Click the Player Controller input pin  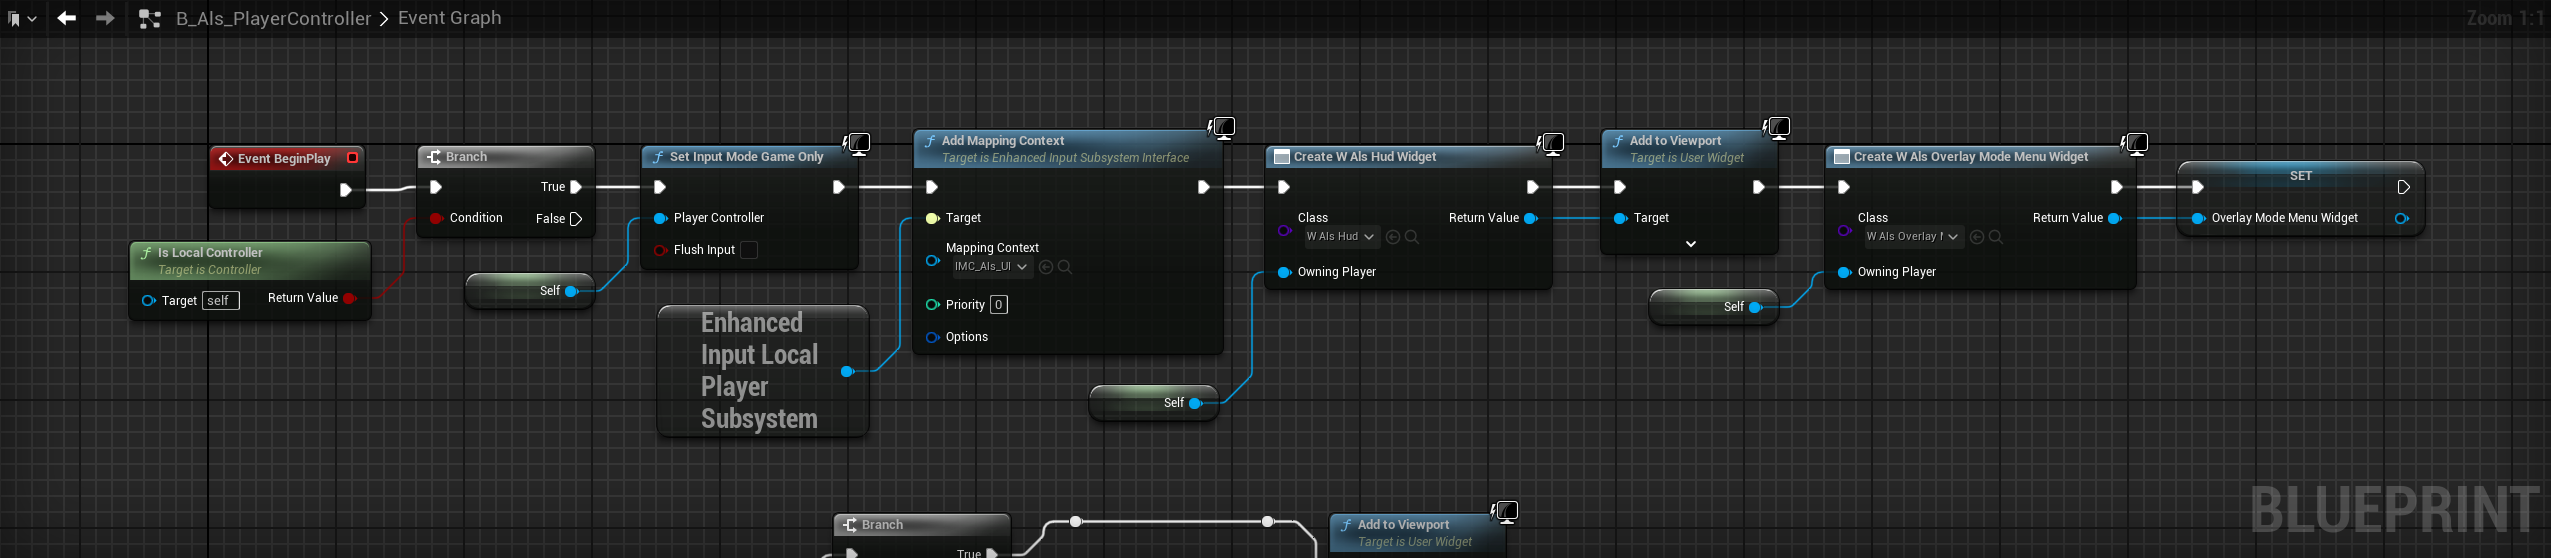660,218
